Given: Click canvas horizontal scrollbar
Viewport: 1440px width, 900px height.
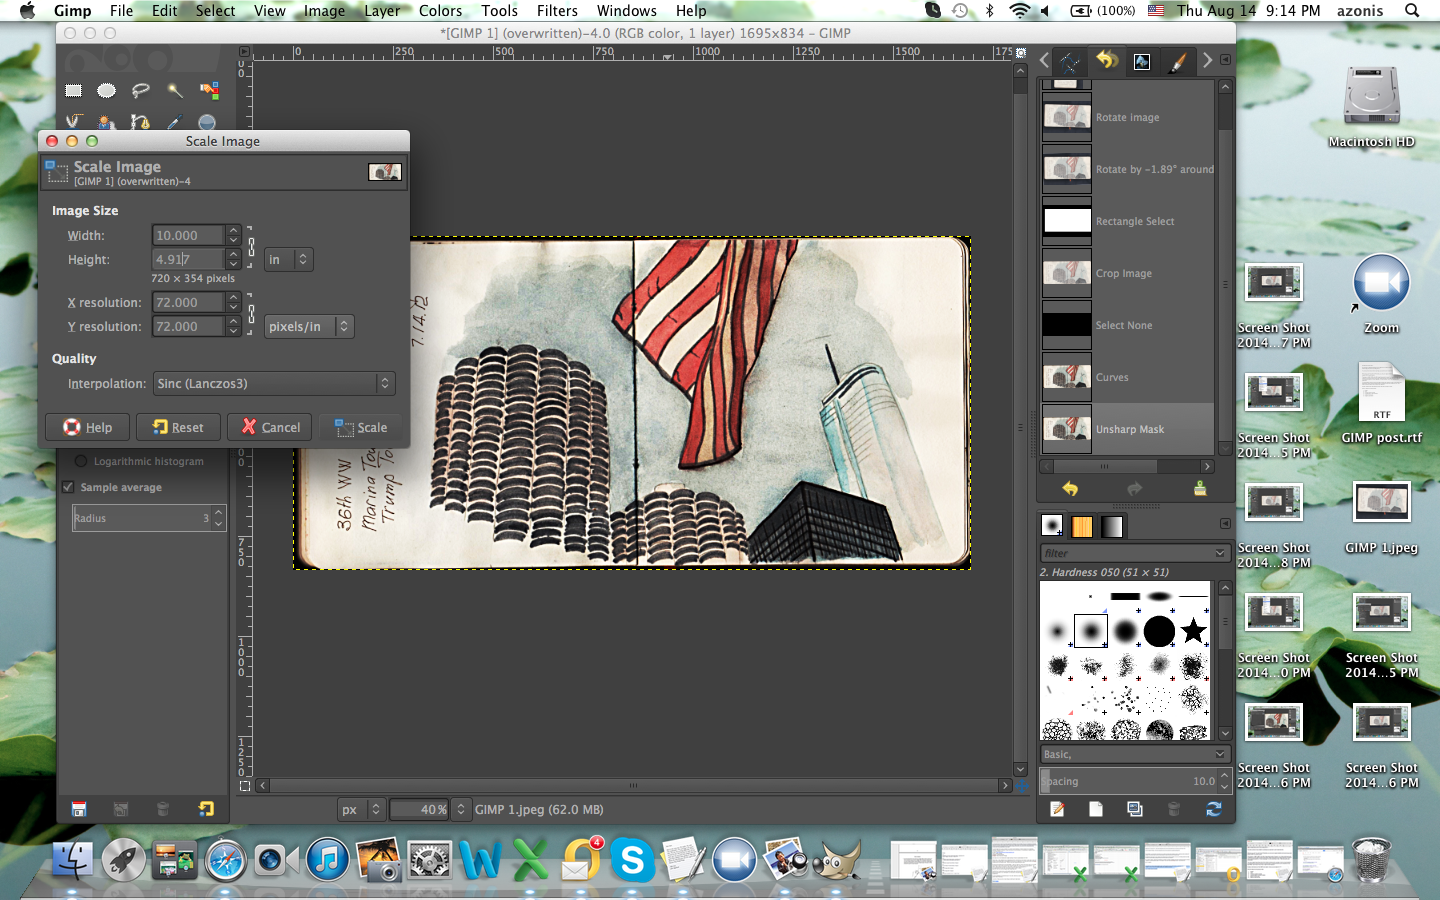Looking at the screenshot, I should click(633, 786).
